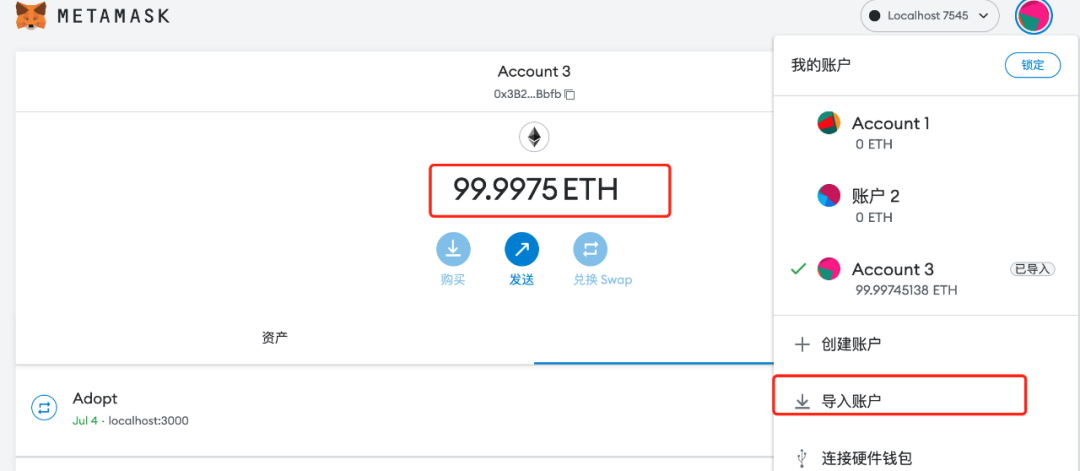
Task: Click the 99.99745138 ETH balance text
Action: tap(906, 291)
